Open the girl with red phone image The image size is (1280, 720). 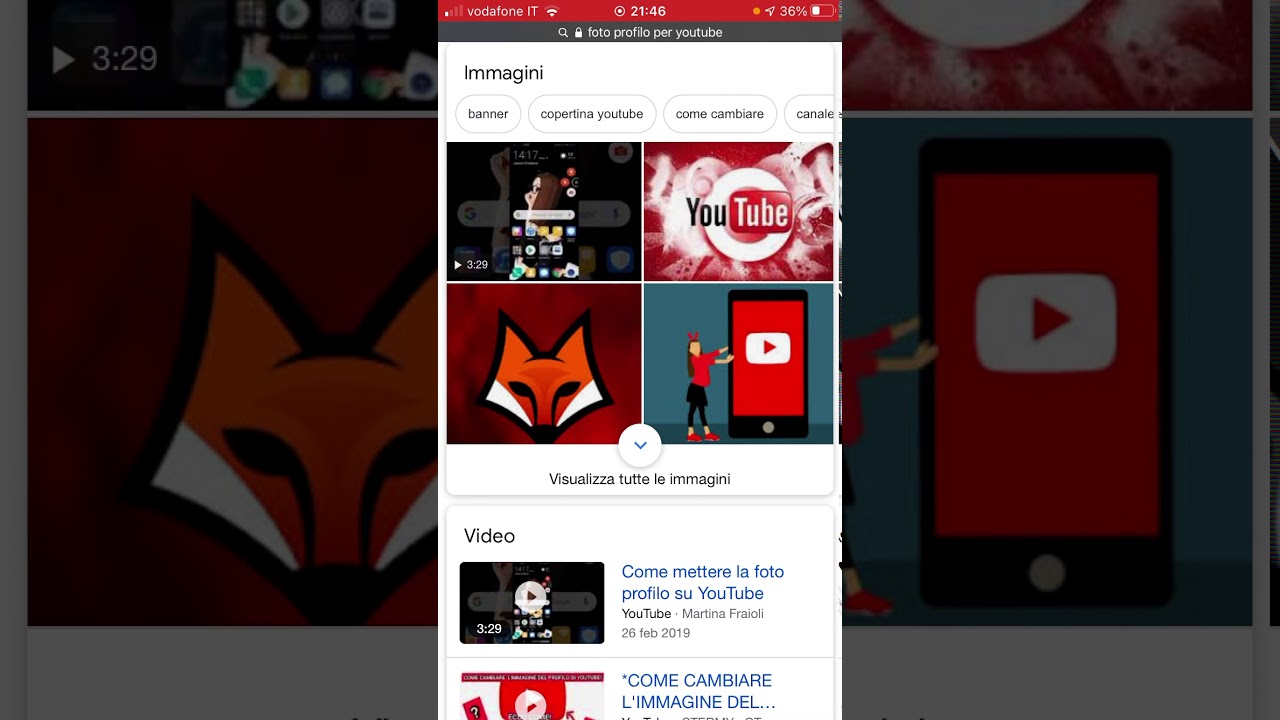point(738,364)
